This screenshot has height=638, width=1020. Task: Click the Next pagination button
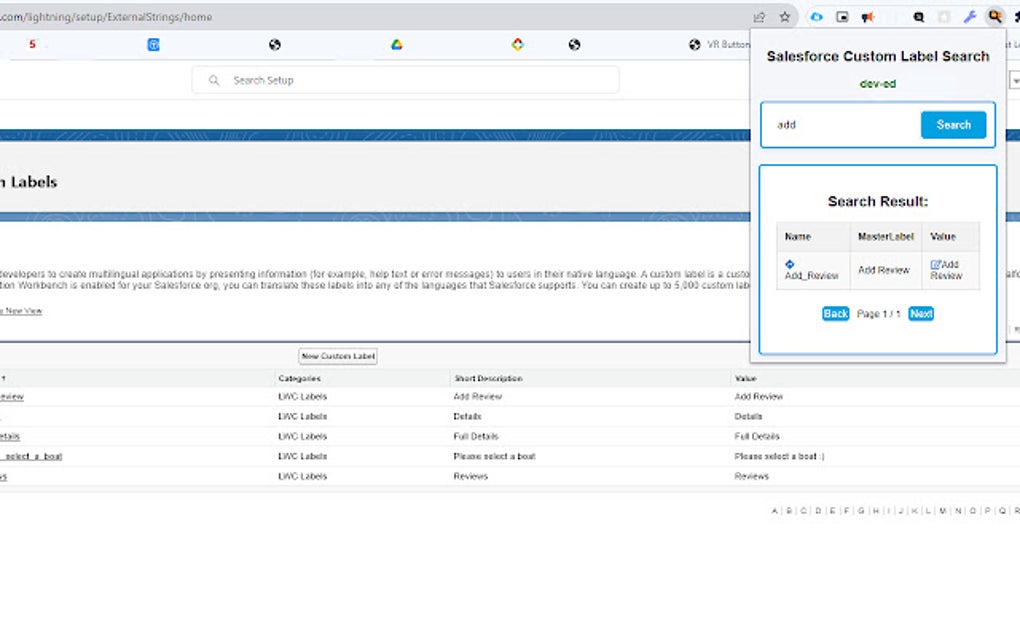click(x=921, y=313)
